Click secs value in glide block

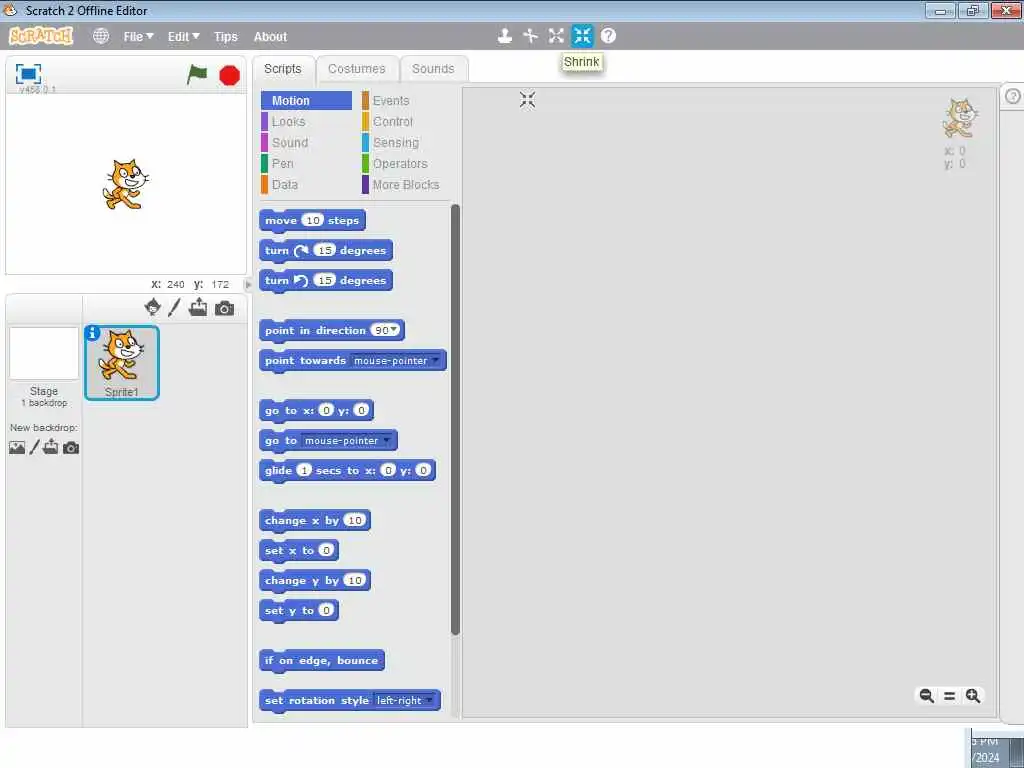304,470
